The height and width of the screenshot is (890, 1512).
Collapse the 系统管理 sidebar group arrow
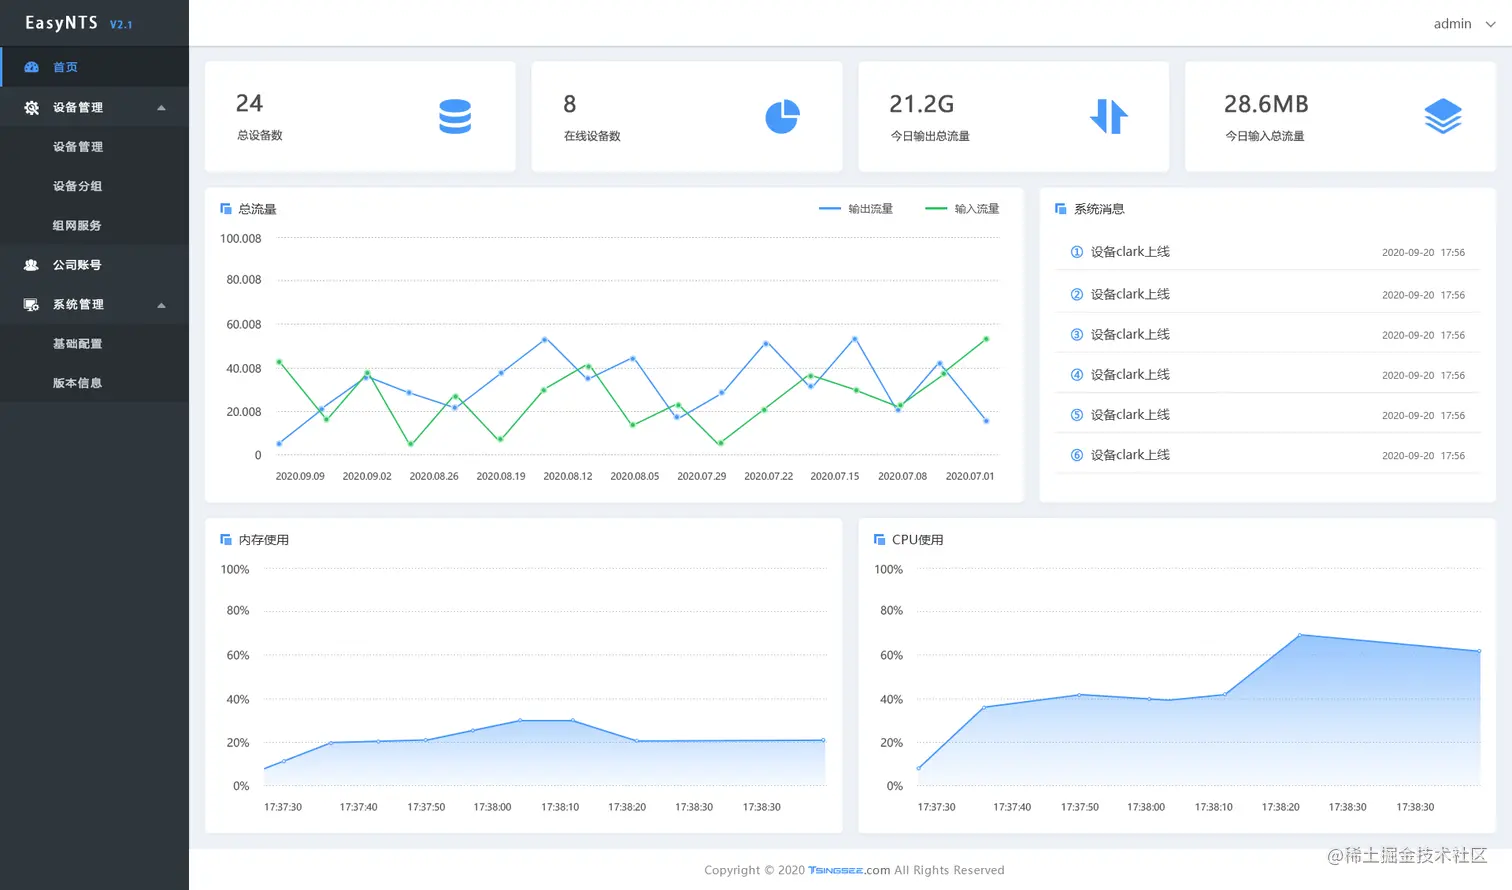161,305
